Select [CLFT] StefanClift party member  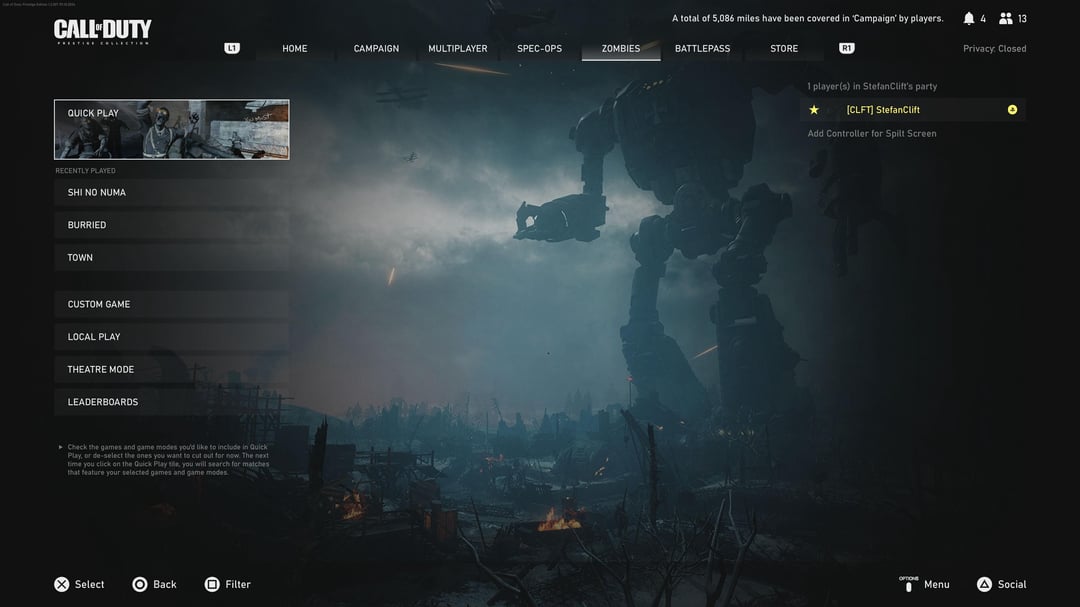(913, 110)
